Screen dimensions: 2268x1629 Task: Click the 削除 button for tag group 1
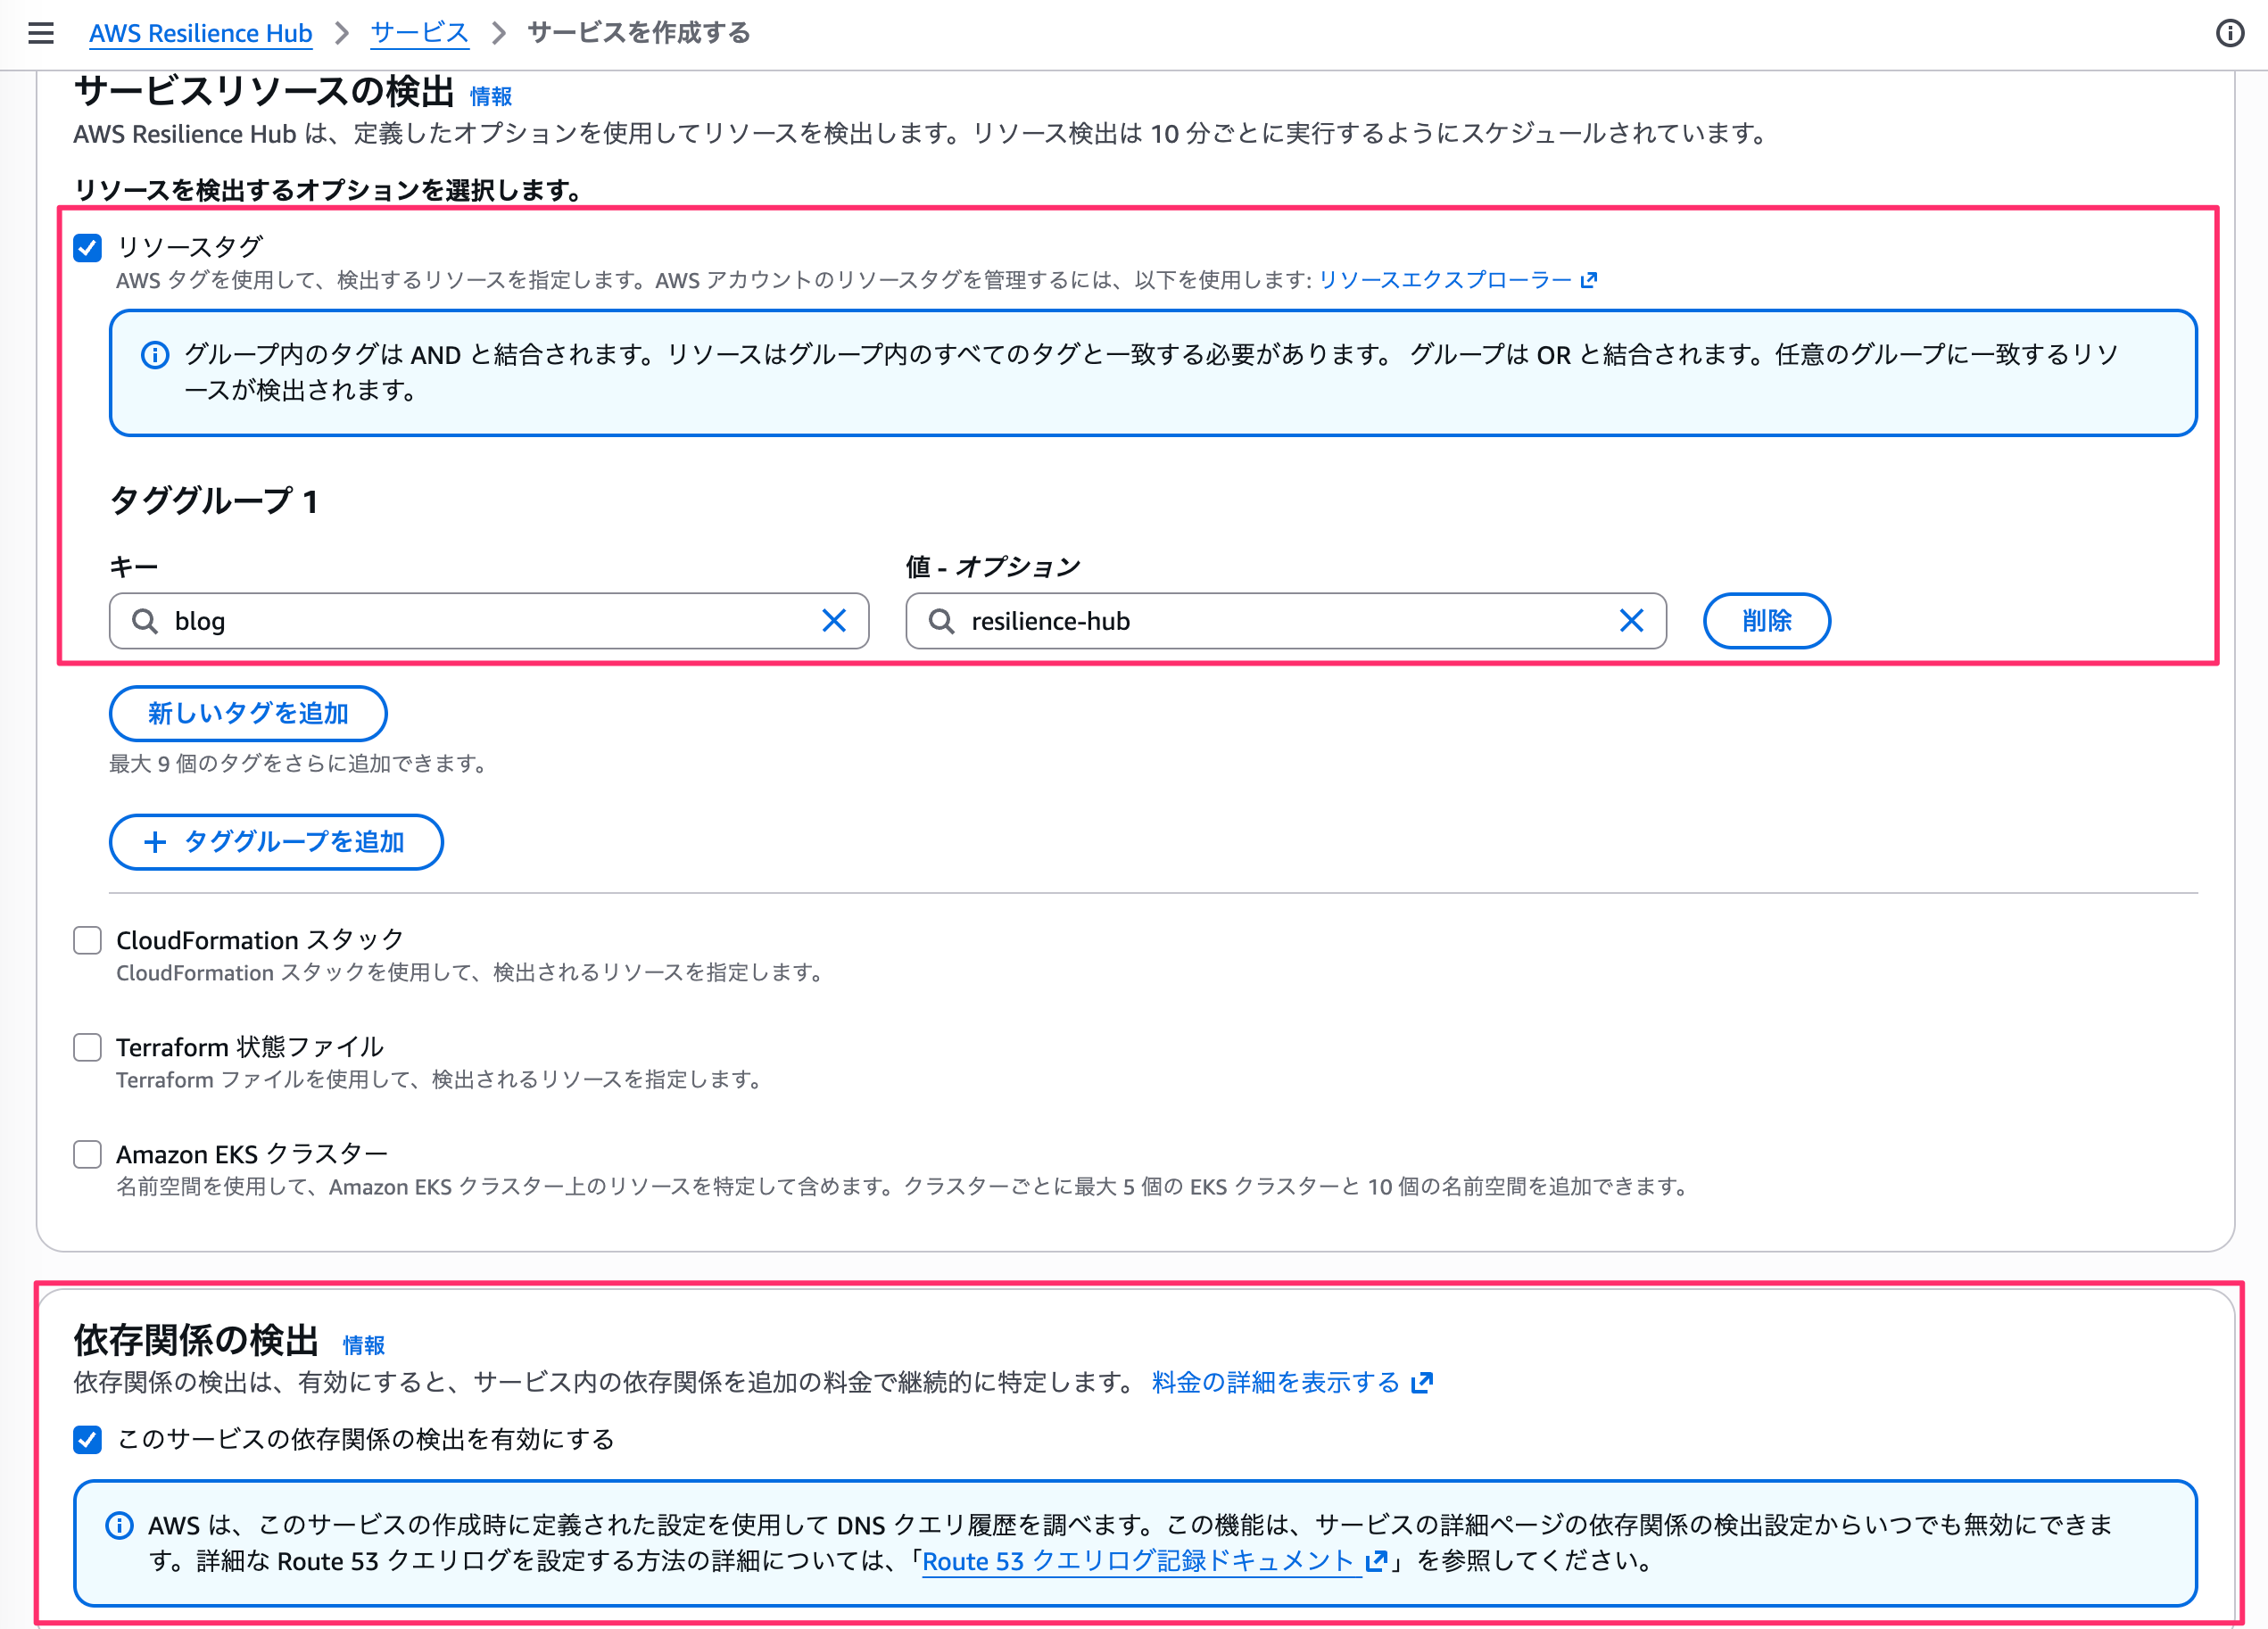click(x=1766, y=621)
